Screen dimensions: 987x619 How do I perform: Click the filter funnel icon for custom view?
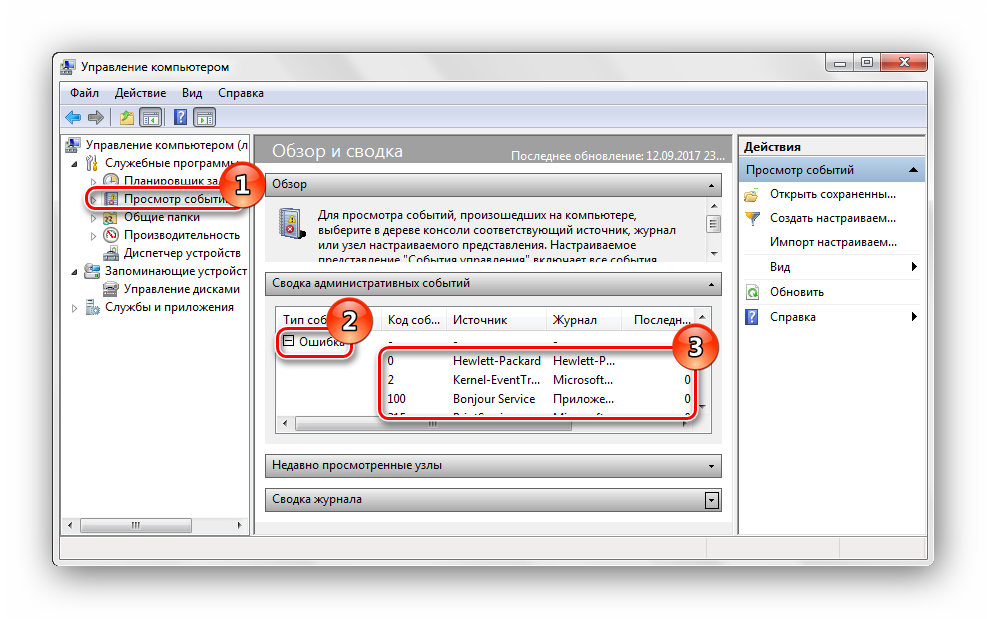[752, 219]
